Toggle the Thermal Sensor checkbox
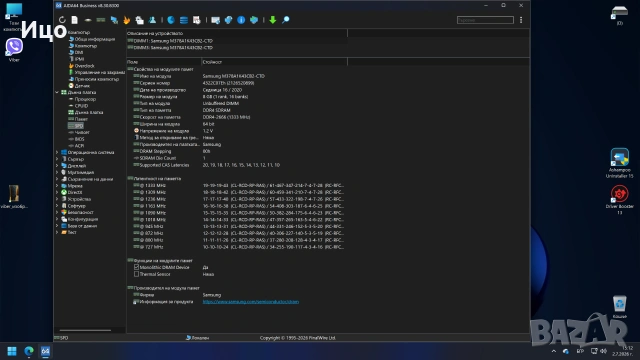640x360 pixels. 136,274
